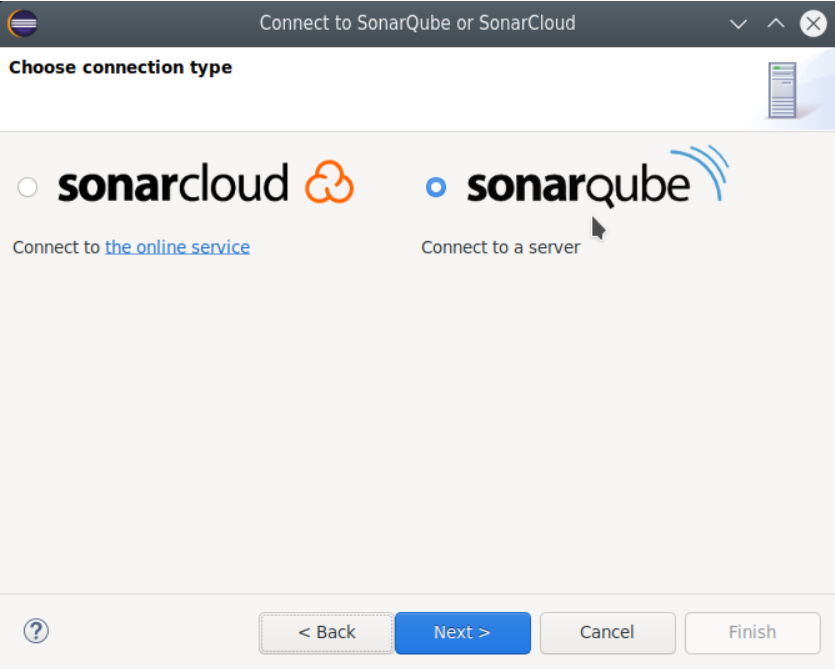The height and width of the screenshot is (669, 835).
Task: Click the server tower banner icon
Action: 782,90
